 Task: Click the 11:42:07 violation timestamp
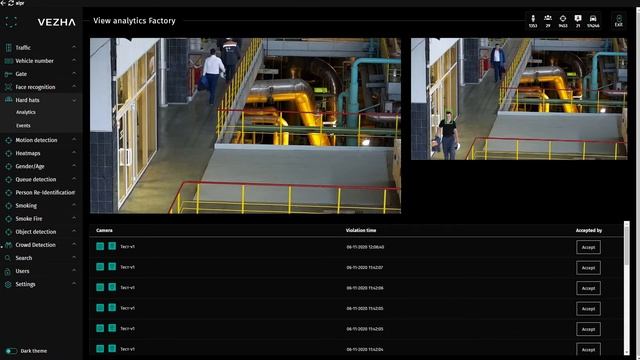pyautogui.click(x=365, y=267)
